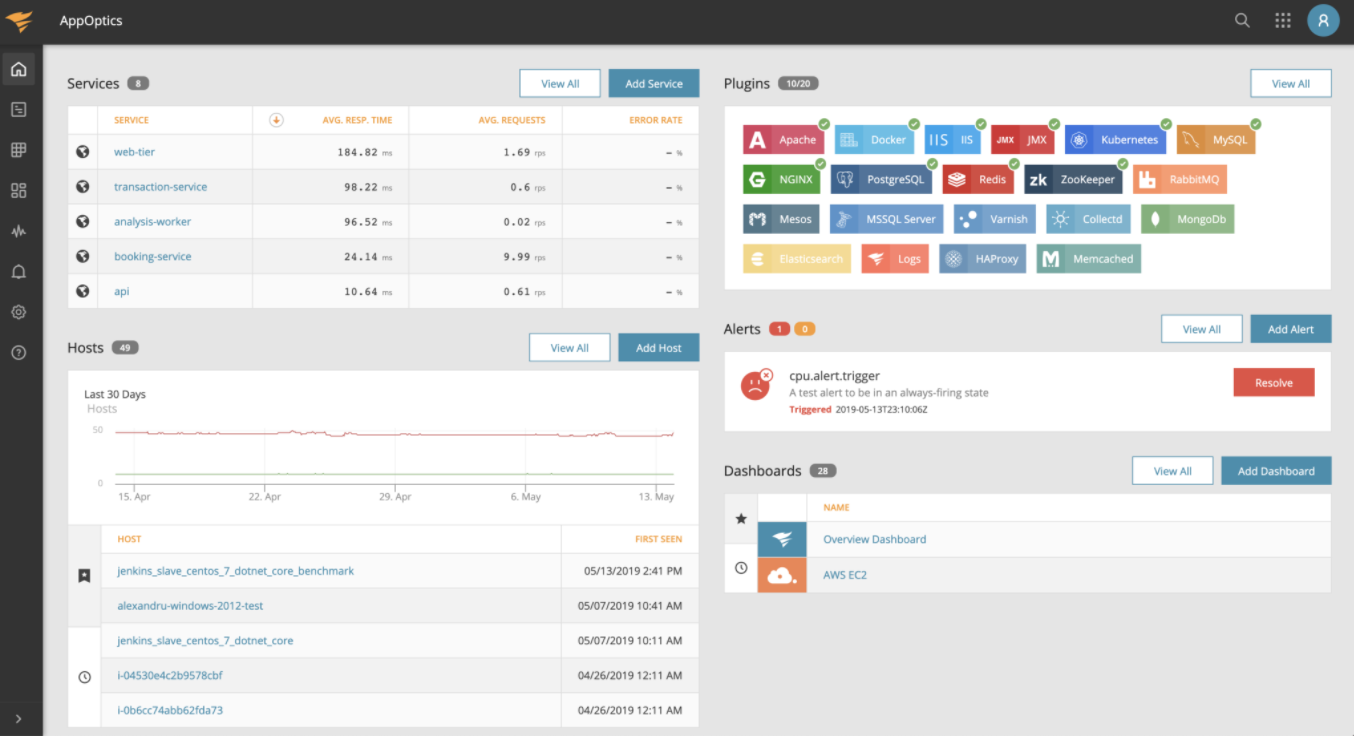Open host i-04530e4c2b9578cbf
This screenshot has width=1354, height=736.
tap(170, 675)
